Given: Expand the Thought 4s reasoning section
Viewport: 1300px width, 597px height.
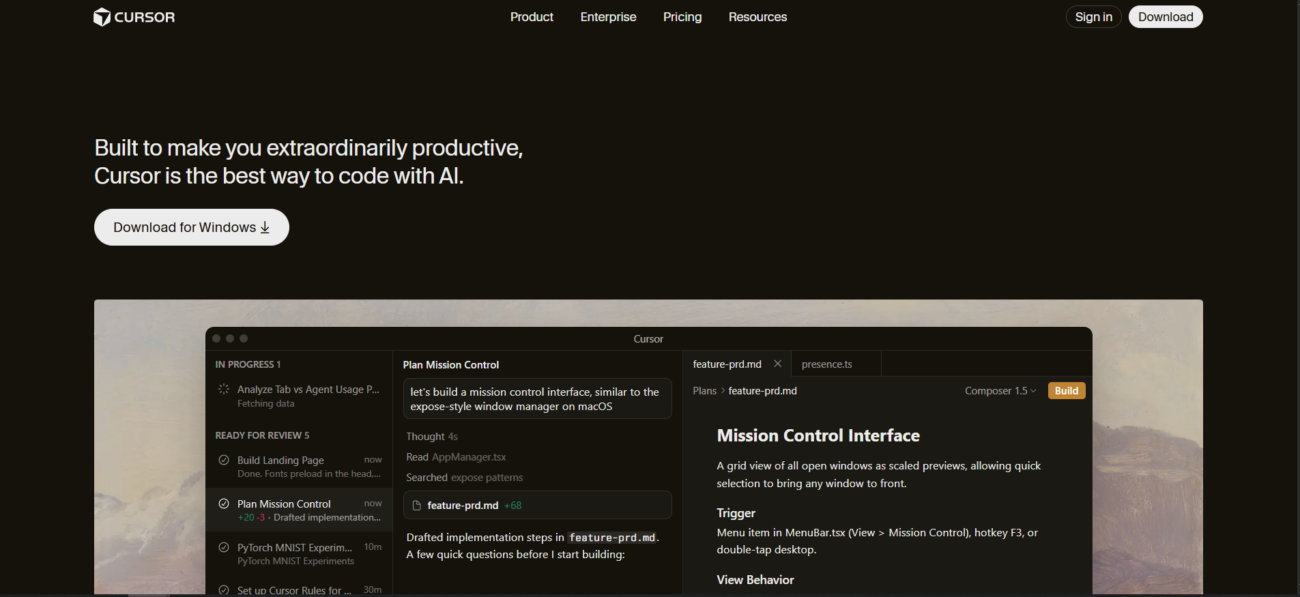Looking at the screenshot, I should tap(431, 437).
